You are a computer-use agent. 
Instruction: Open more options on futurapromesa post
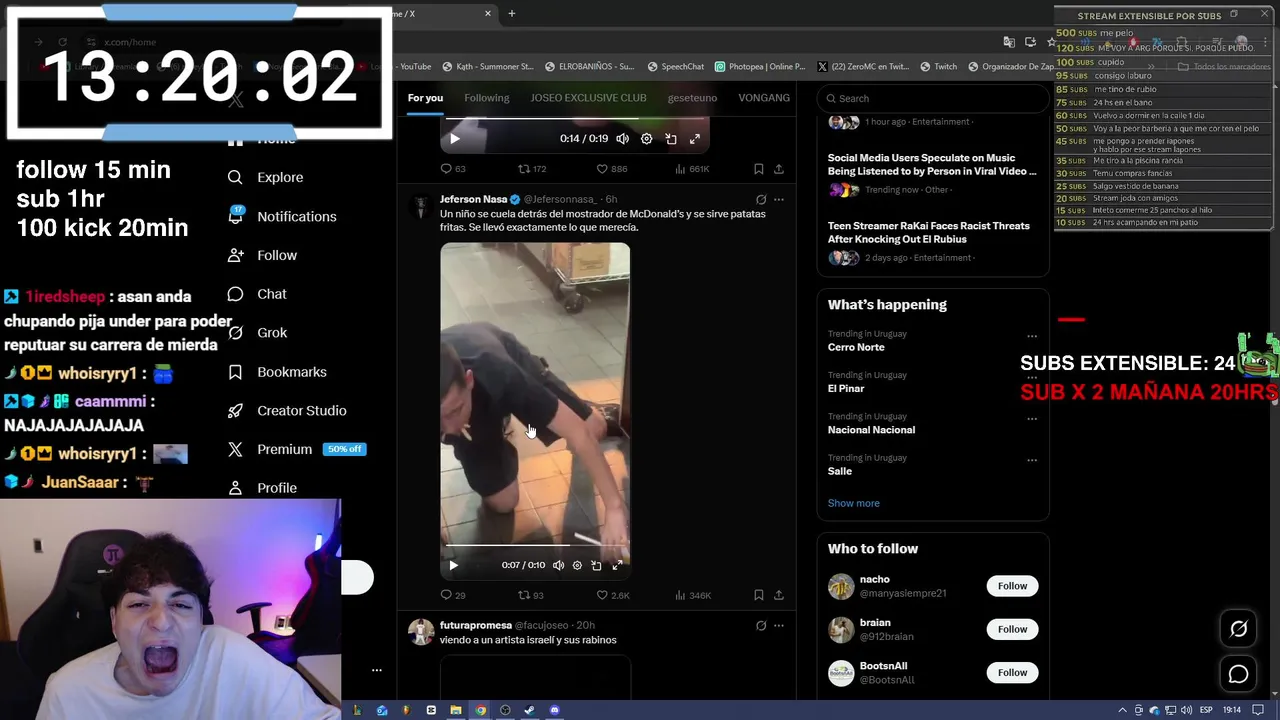(x=779, y=625)
